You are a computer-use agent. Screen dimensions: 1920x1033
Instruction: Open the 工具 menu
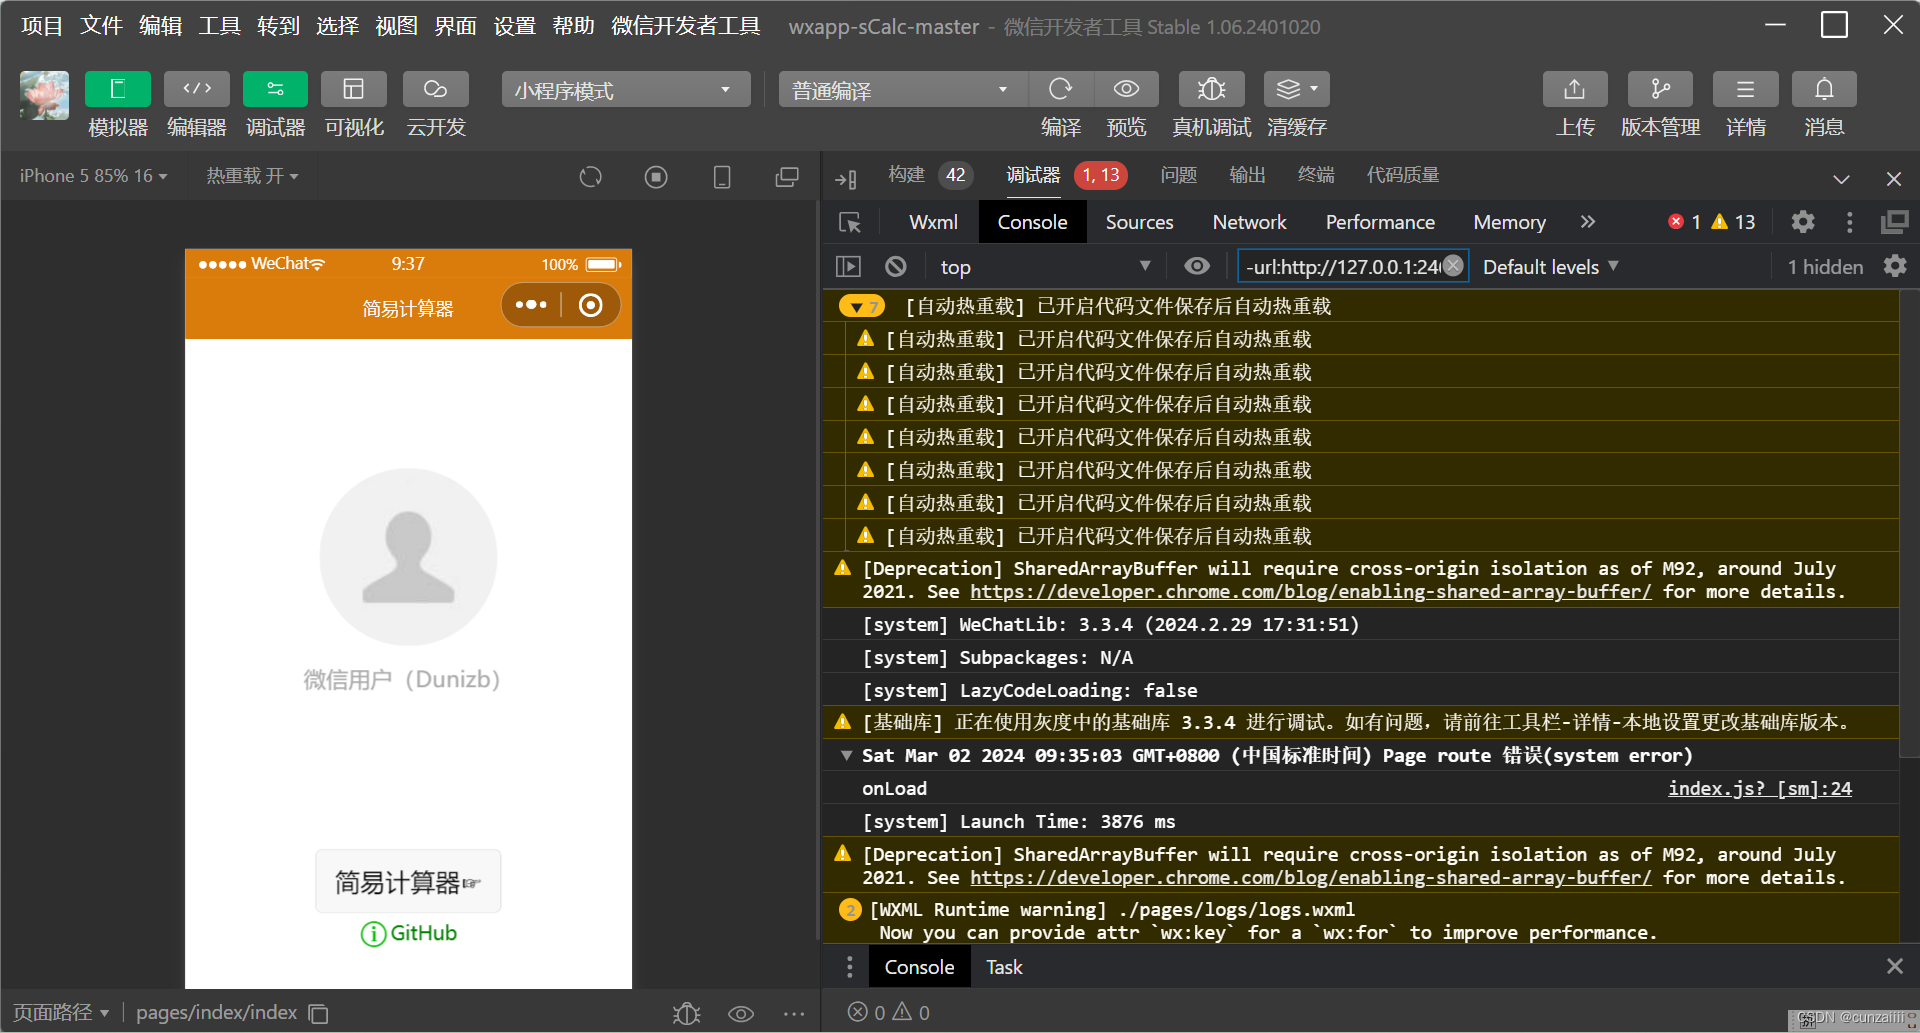219,26
